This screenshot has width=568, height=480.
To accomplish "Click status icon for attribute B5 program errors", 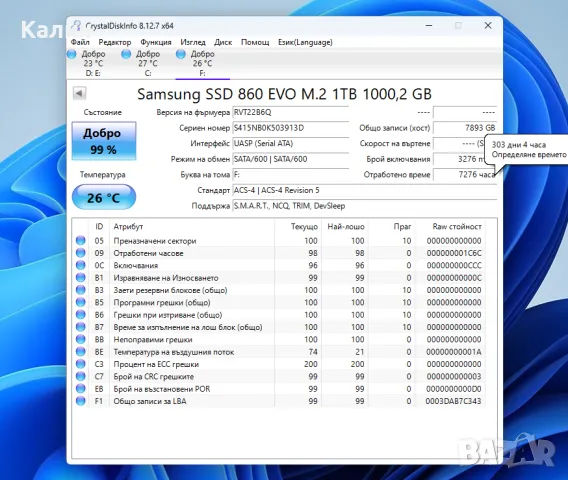I will [81, 302].
